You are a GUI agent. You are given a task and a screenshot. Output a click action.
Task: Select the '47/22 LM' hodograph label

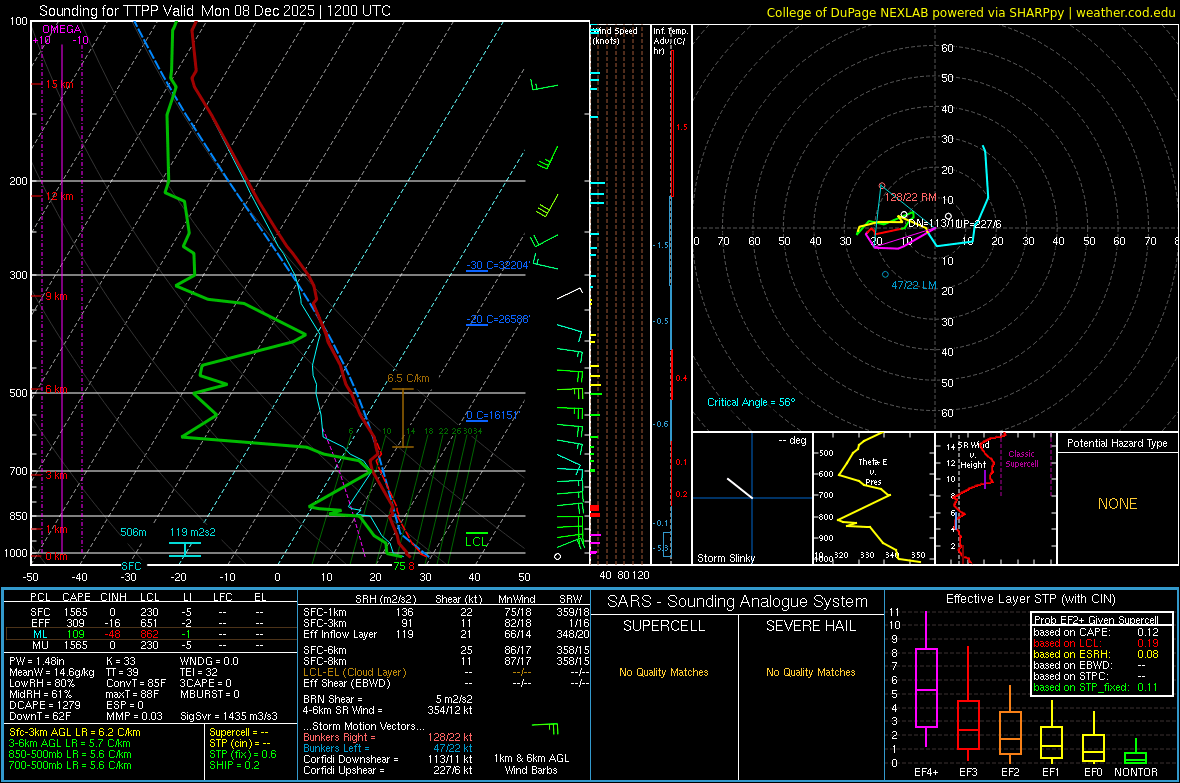(x=914, y=285)
